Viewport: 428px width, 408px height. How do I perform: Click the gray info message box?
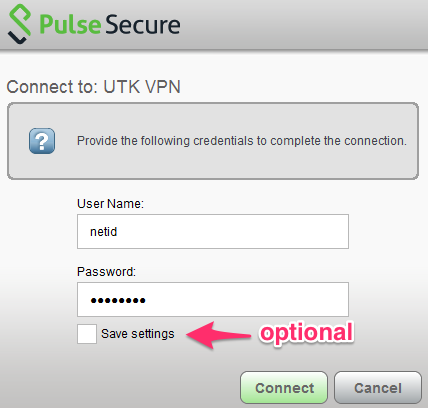tap(213, 141)
